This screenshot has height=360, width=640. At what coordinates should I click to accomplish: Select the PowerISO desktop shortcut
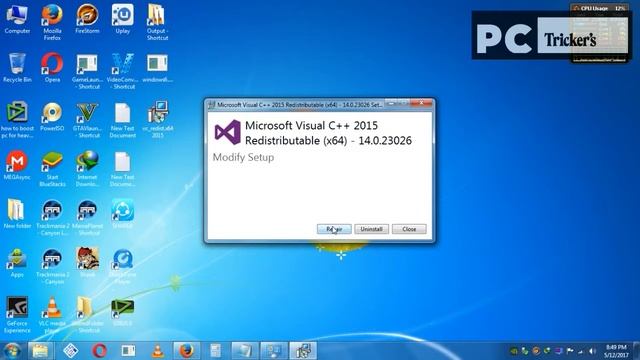point(52,117)
